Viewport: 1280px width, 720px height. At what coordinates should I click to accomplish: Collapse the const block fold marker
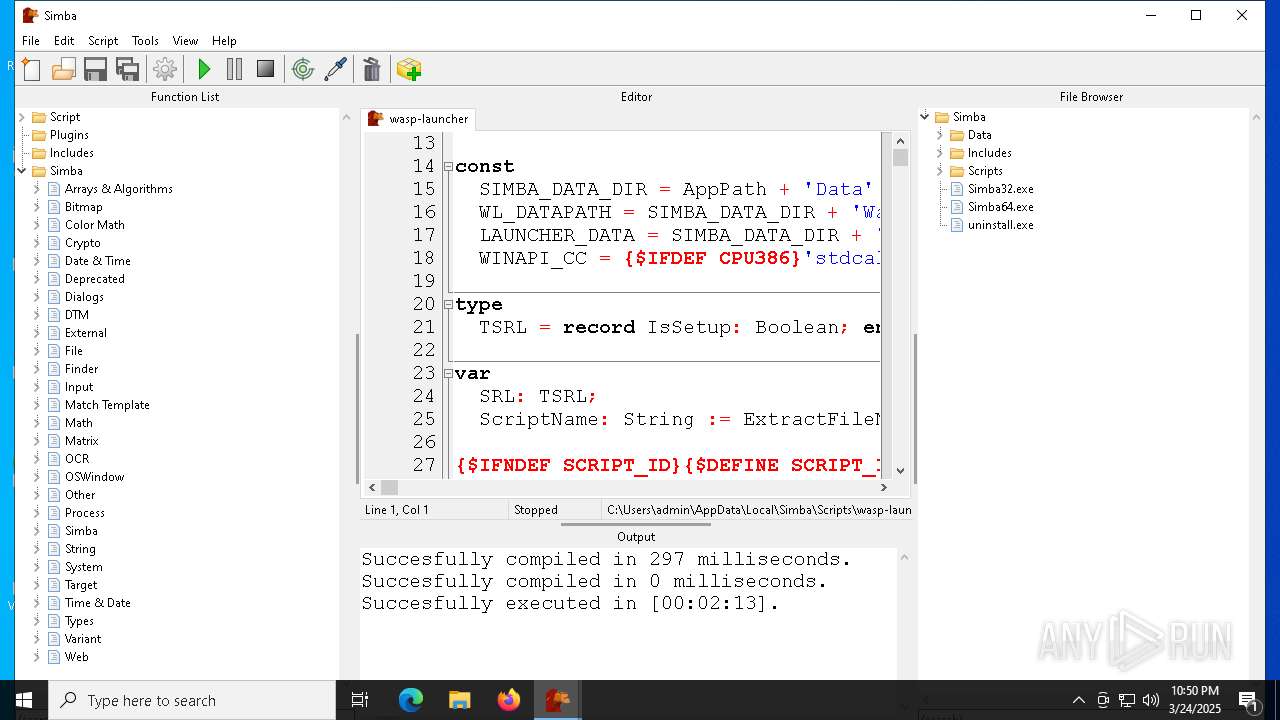[448, 167]
